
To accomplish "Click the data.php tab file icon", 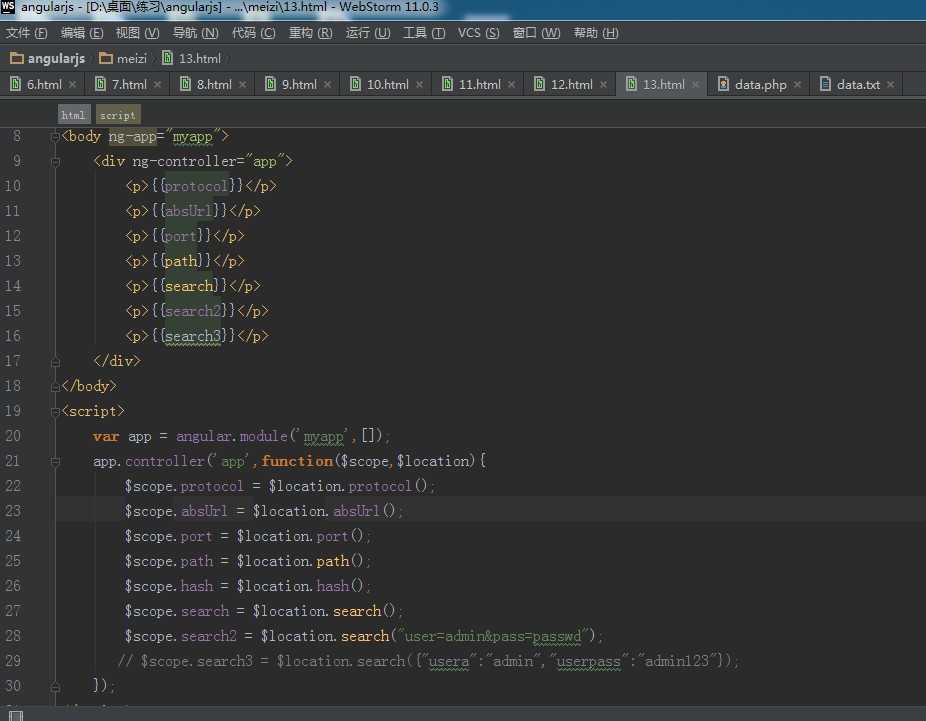I will (723, 84).
